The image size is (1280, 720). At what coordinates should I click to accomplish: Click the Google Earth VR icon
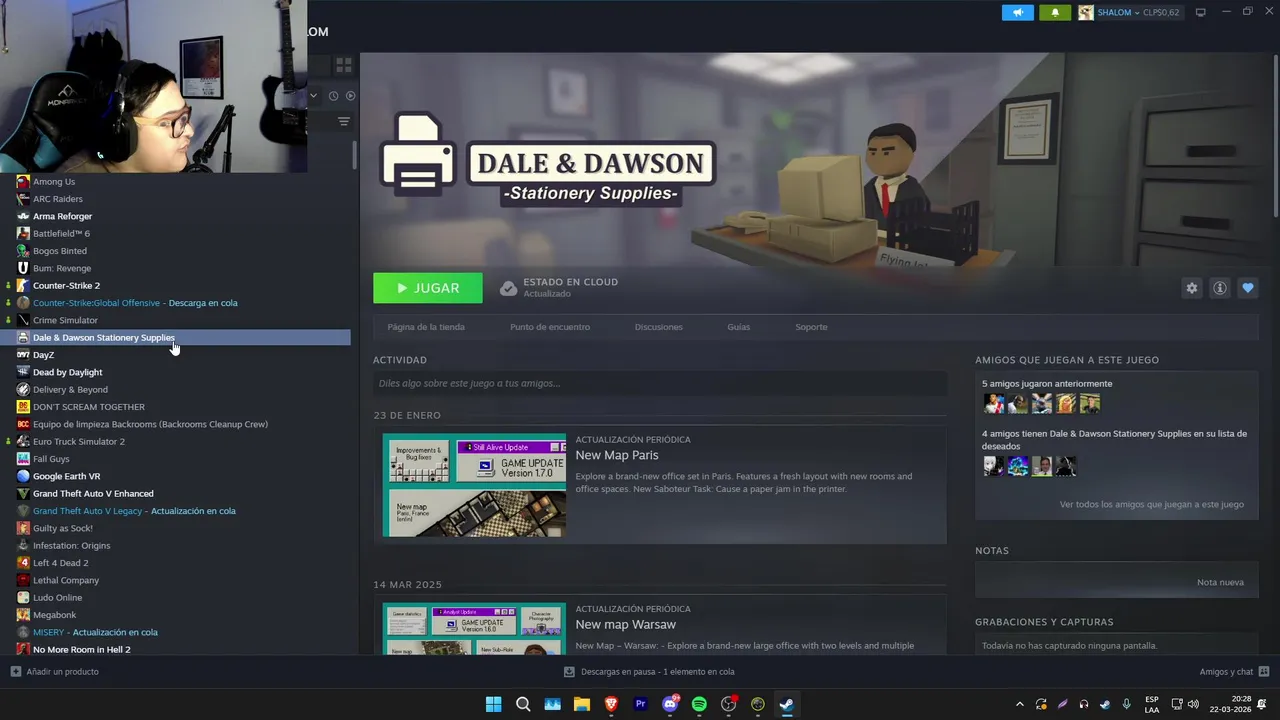point(23,476)
